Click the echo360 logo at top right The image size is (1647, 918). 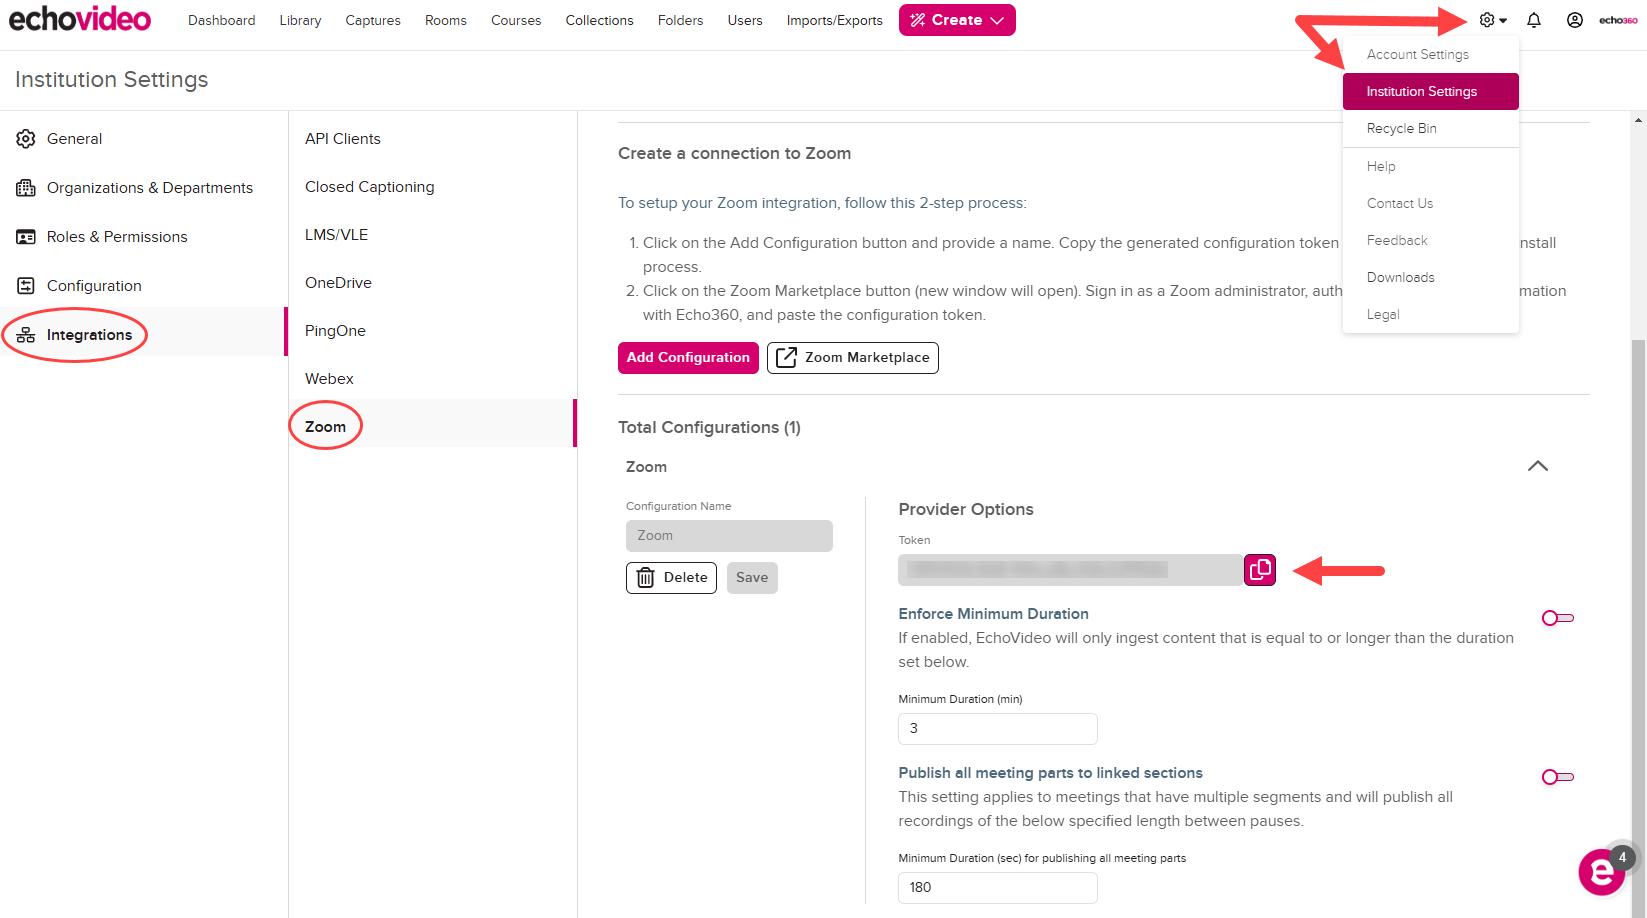pos(1618,20)
